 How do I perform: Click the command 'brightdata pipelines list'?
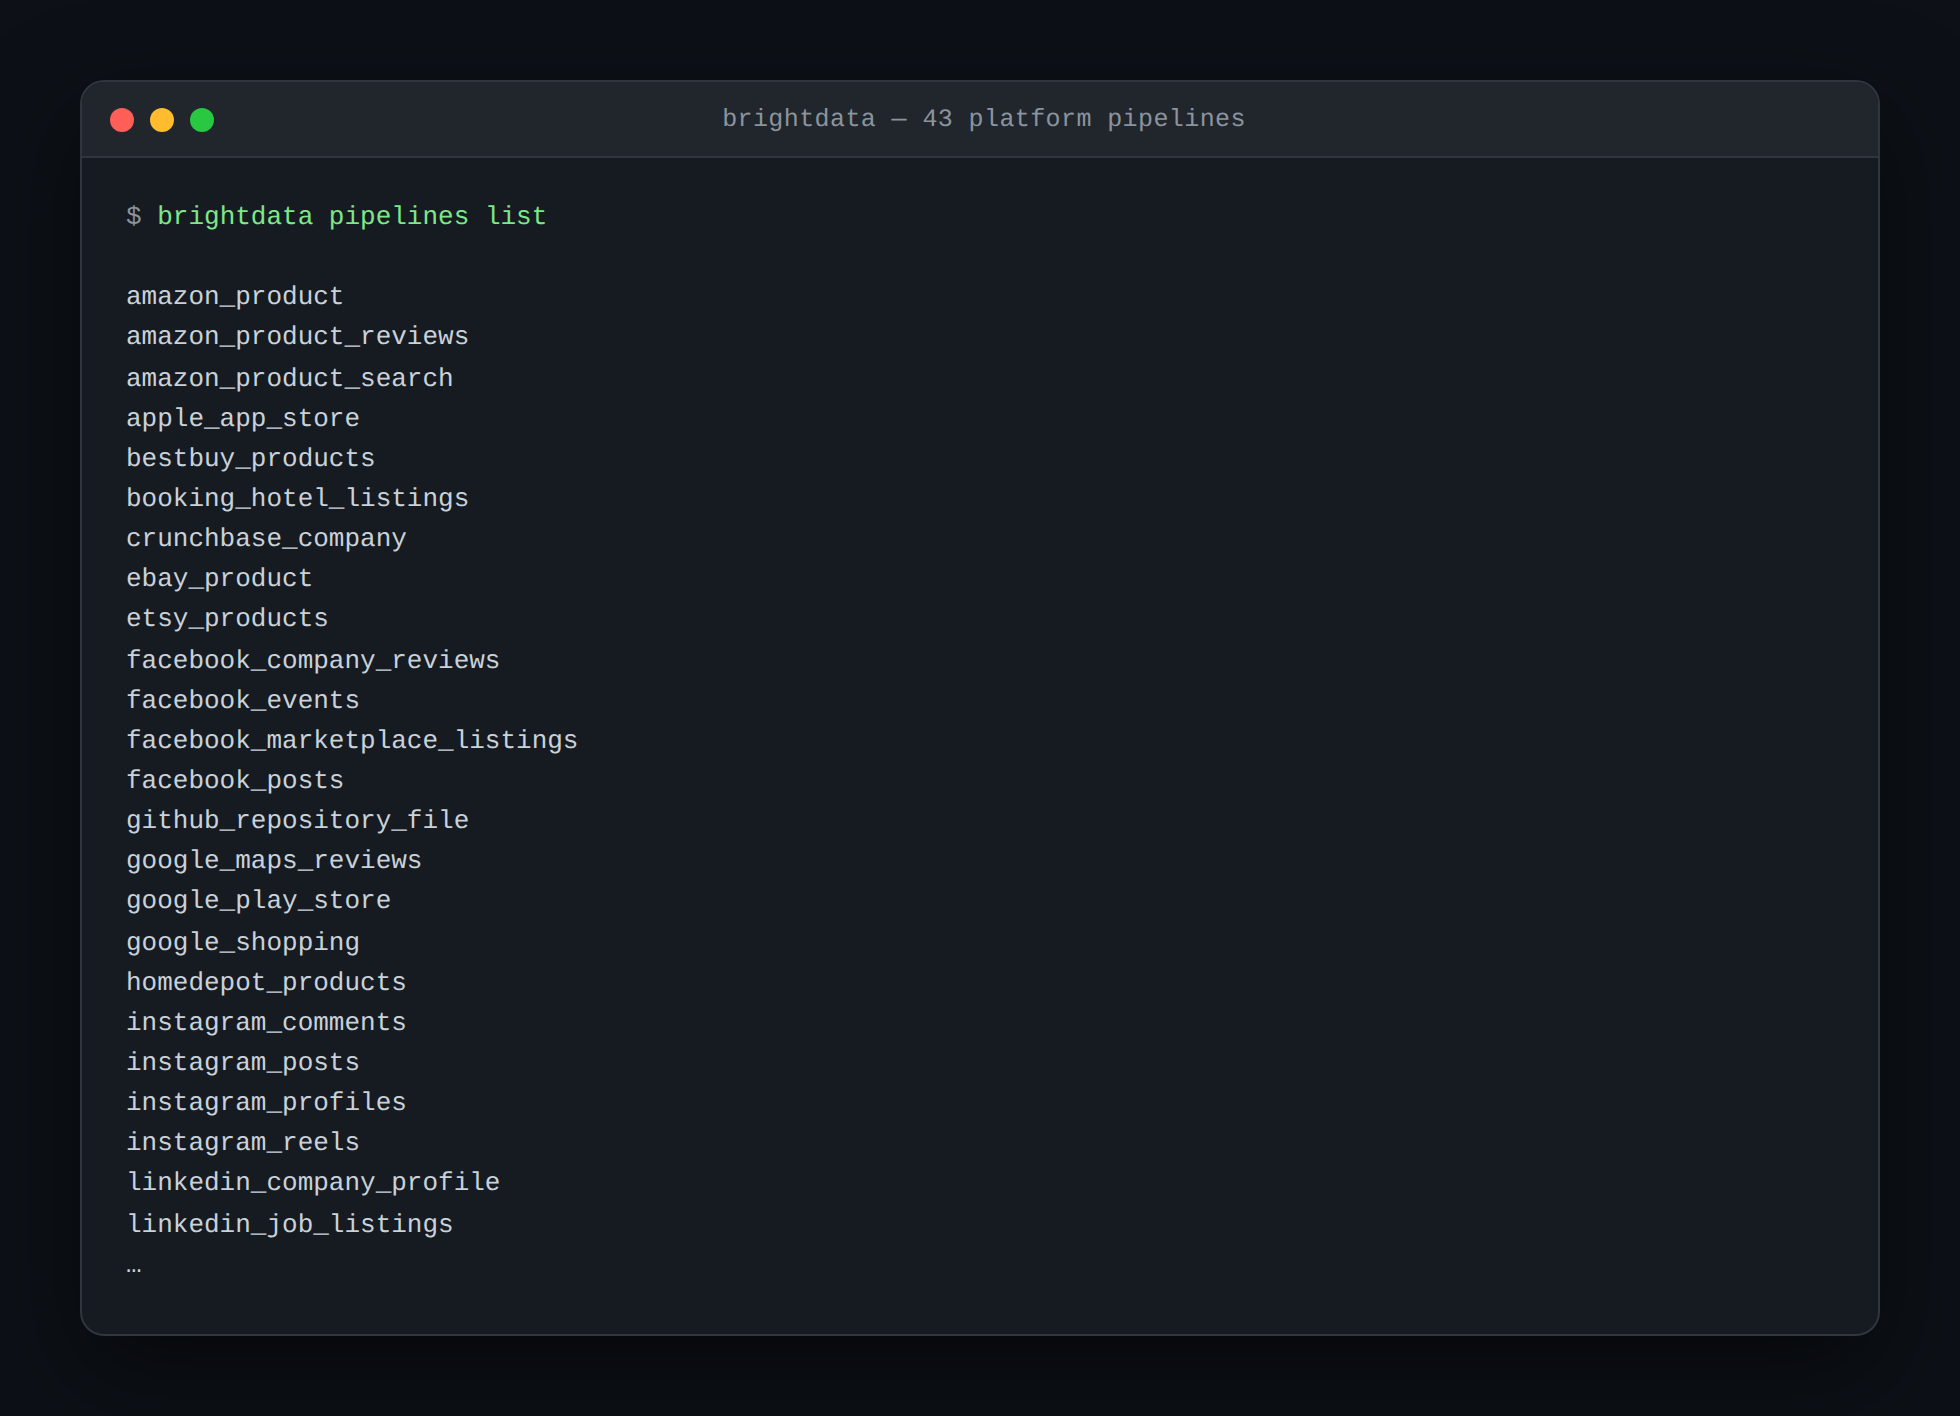point(352,216)
